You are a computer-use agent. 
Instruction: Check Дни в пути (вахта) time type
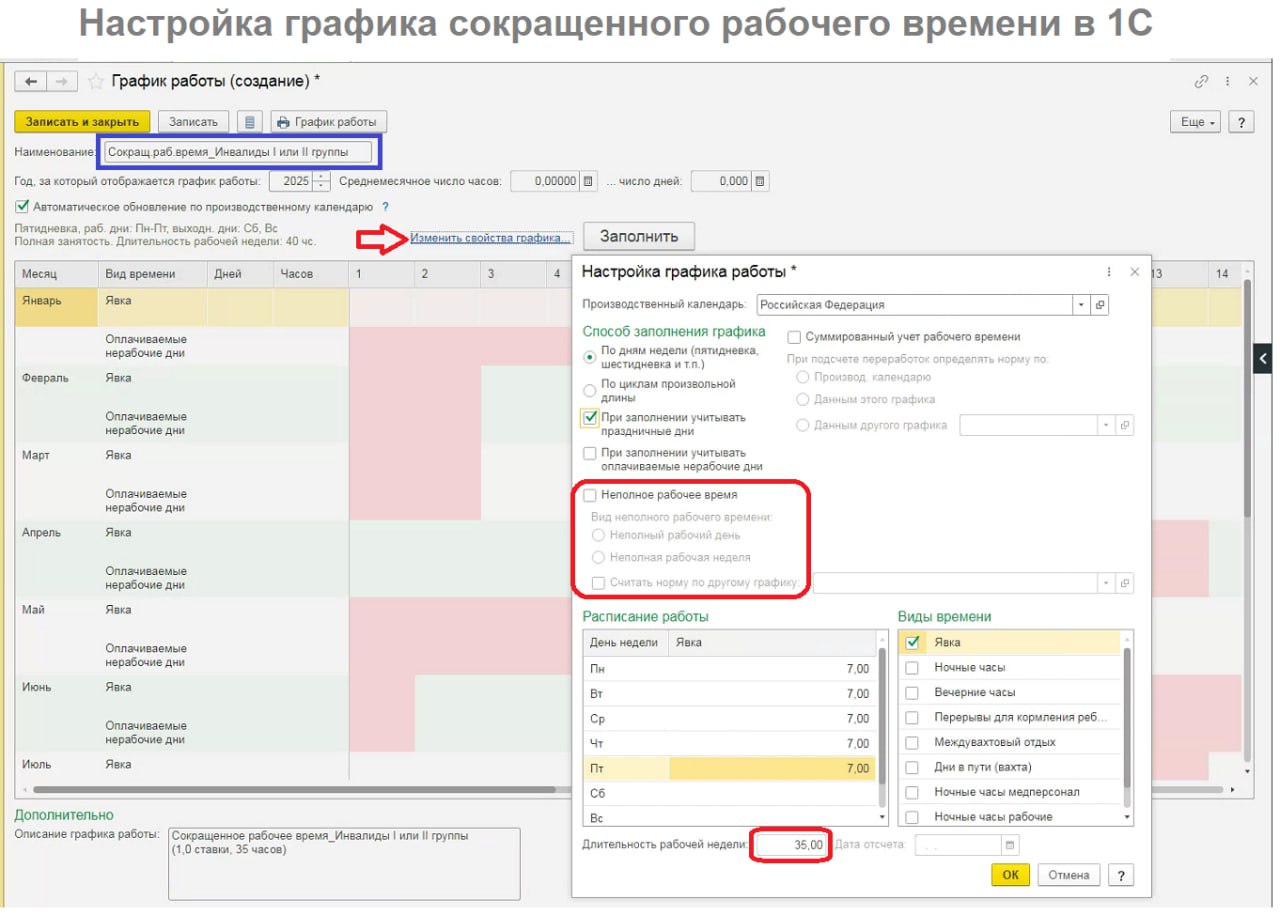pyautogui.click(x=912, y=767)
